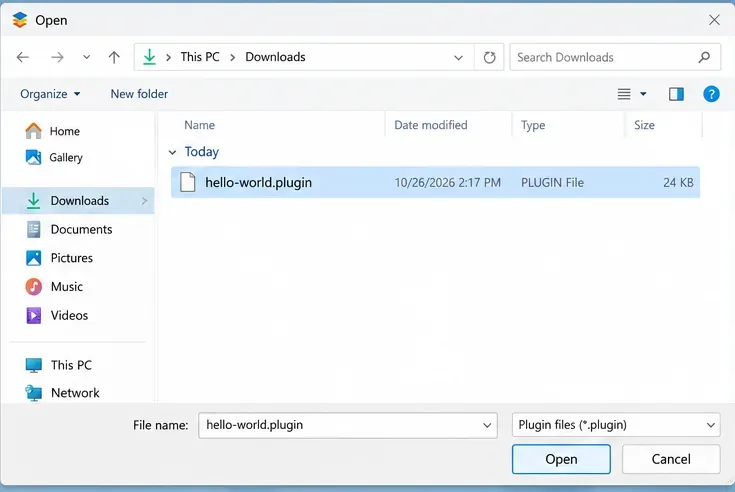Screen dimensions: 735x492
Task: Expand Downloads sidebar chevron
Action: click(x=144, y=201)
